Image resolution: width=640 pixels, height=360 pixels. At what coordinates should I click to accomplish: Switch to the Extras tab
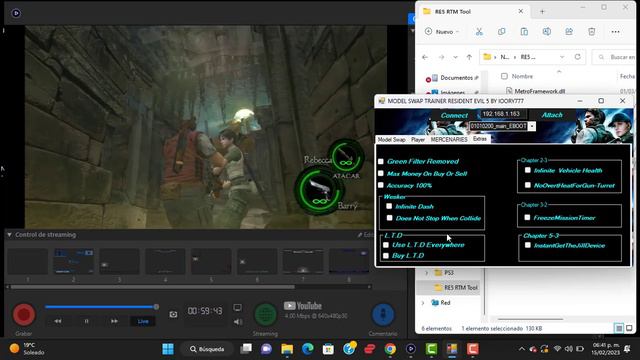[480, 139]
